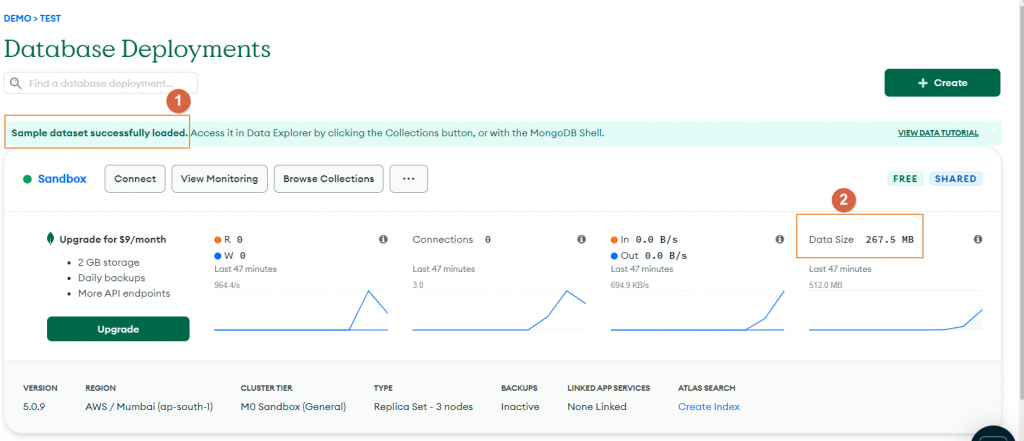Focus the Find a database deployment field
The width and height of the screenshot is (1024, 441).
(101, 83)
